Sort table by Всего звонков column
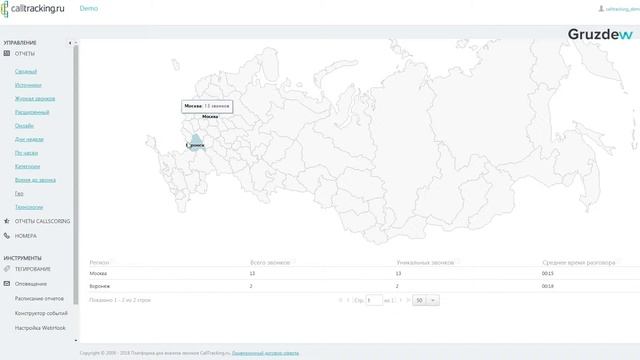This screenshot has height=360, width=640. pos(270,262)
